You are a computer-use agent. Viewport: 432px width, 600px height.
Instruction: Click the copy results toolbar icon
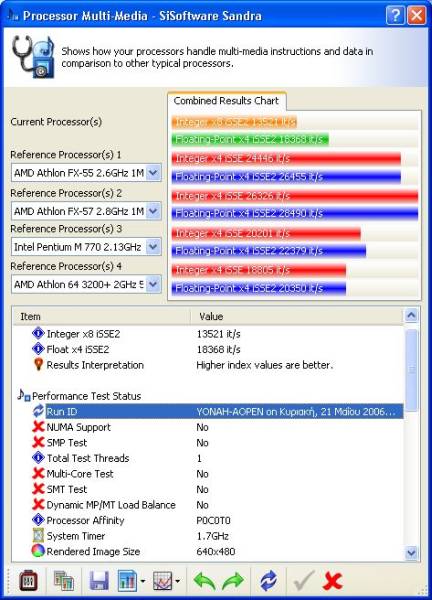tap(64, 581)
